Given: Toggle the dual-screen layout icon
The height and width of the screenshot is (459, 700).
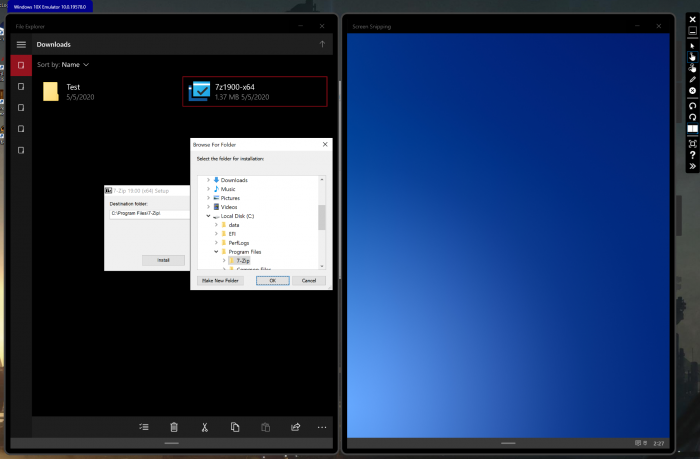Looking at the screenshot, I should [x=692, y=129].
